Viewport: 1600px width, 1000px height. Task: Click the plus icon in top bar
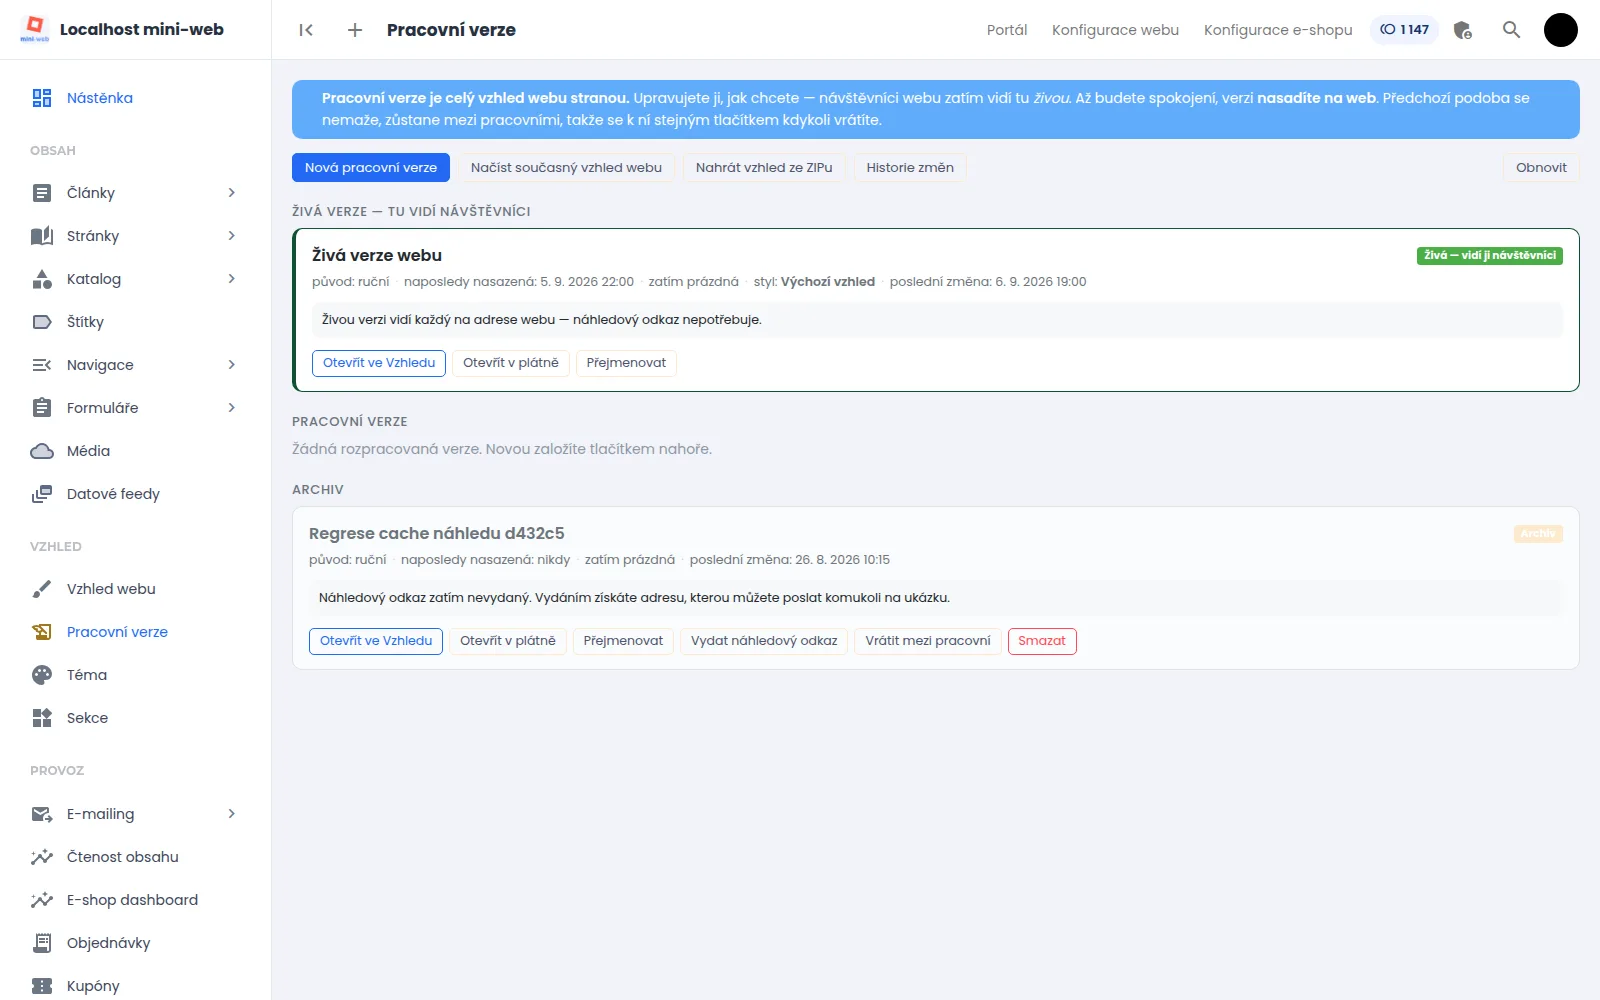[x=355, y=30]
